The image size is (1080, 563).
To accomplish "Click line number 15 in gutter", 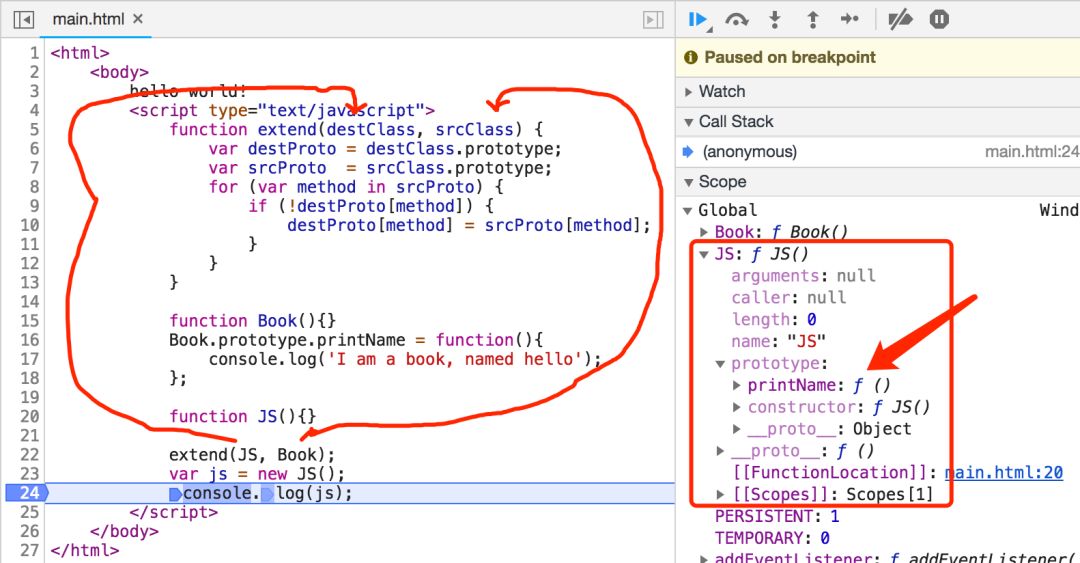I will coord(30,320).
